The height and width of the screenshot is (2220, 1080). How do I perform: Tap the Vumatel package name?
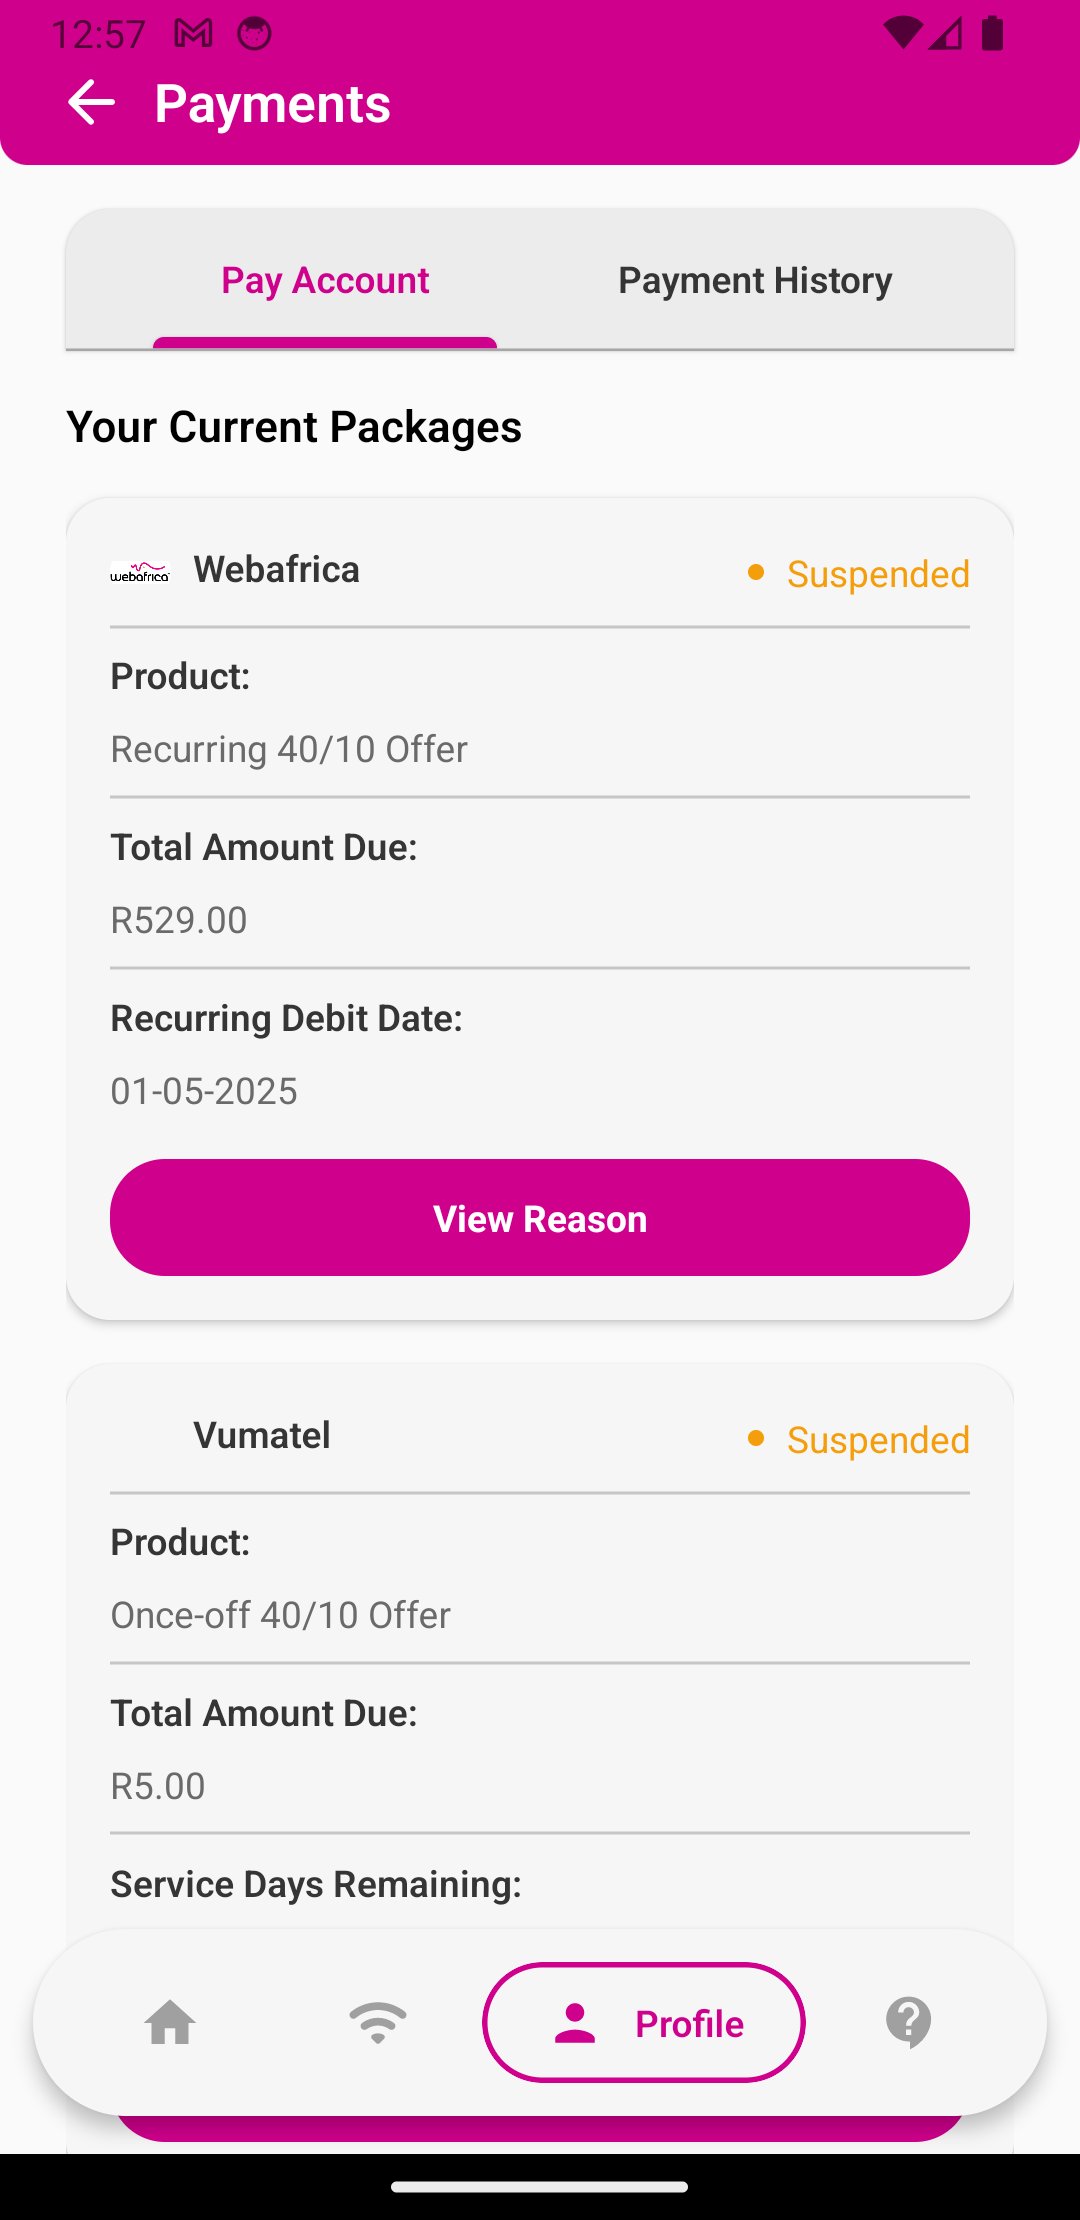click(x=262, y=1436)
